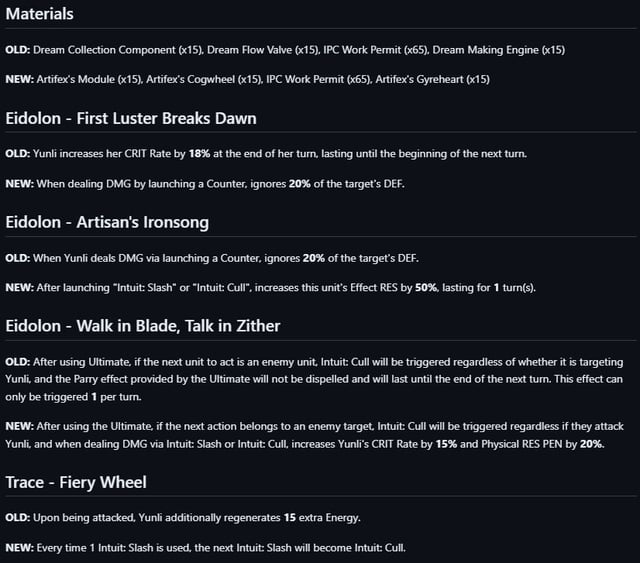Click the NEW label under Materials
Image resolution: width=640 pixels, height=563 pixels.
click(x=20, y=79)
